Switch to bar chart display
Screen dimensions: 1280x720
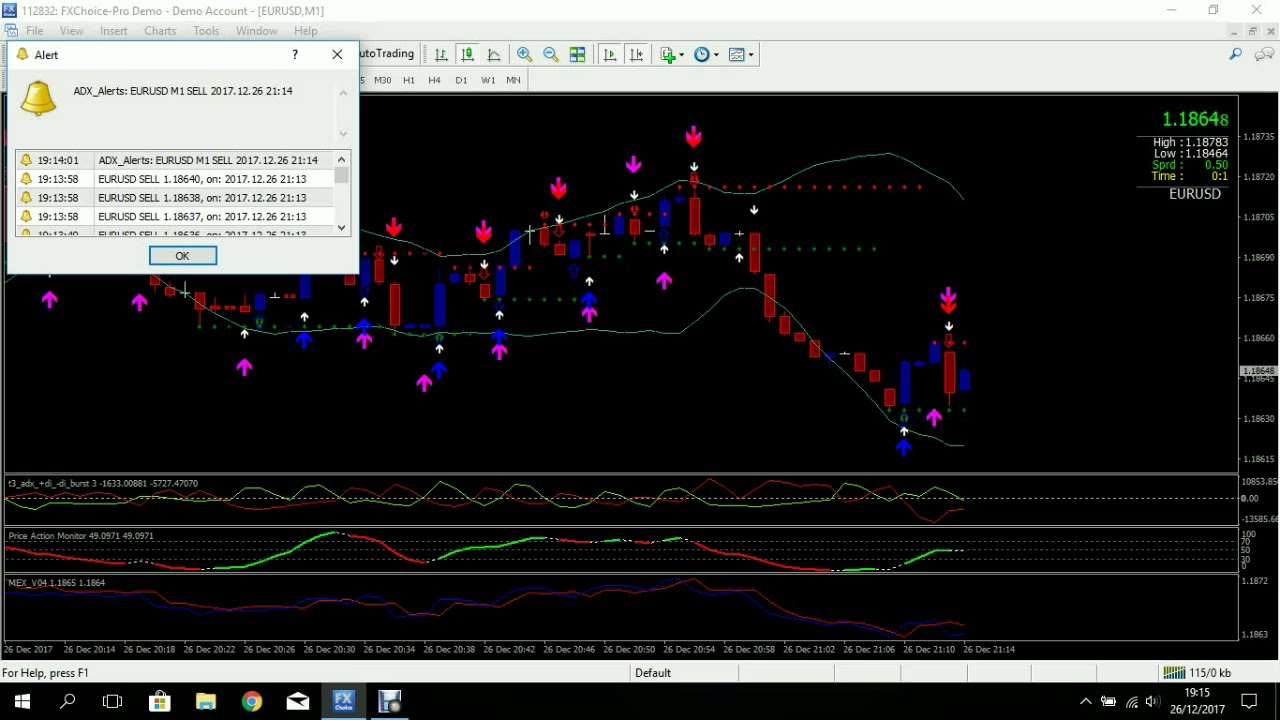tap(441, 55)
